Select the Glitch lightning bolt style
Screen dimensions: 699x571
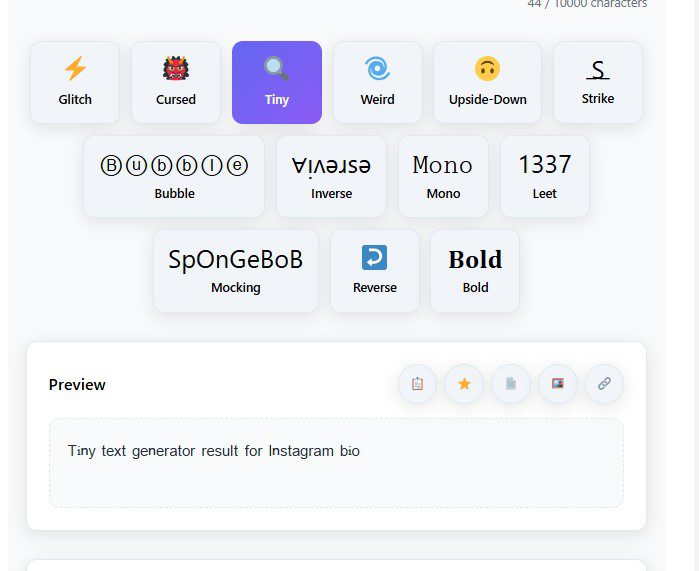tap(75, 82)
